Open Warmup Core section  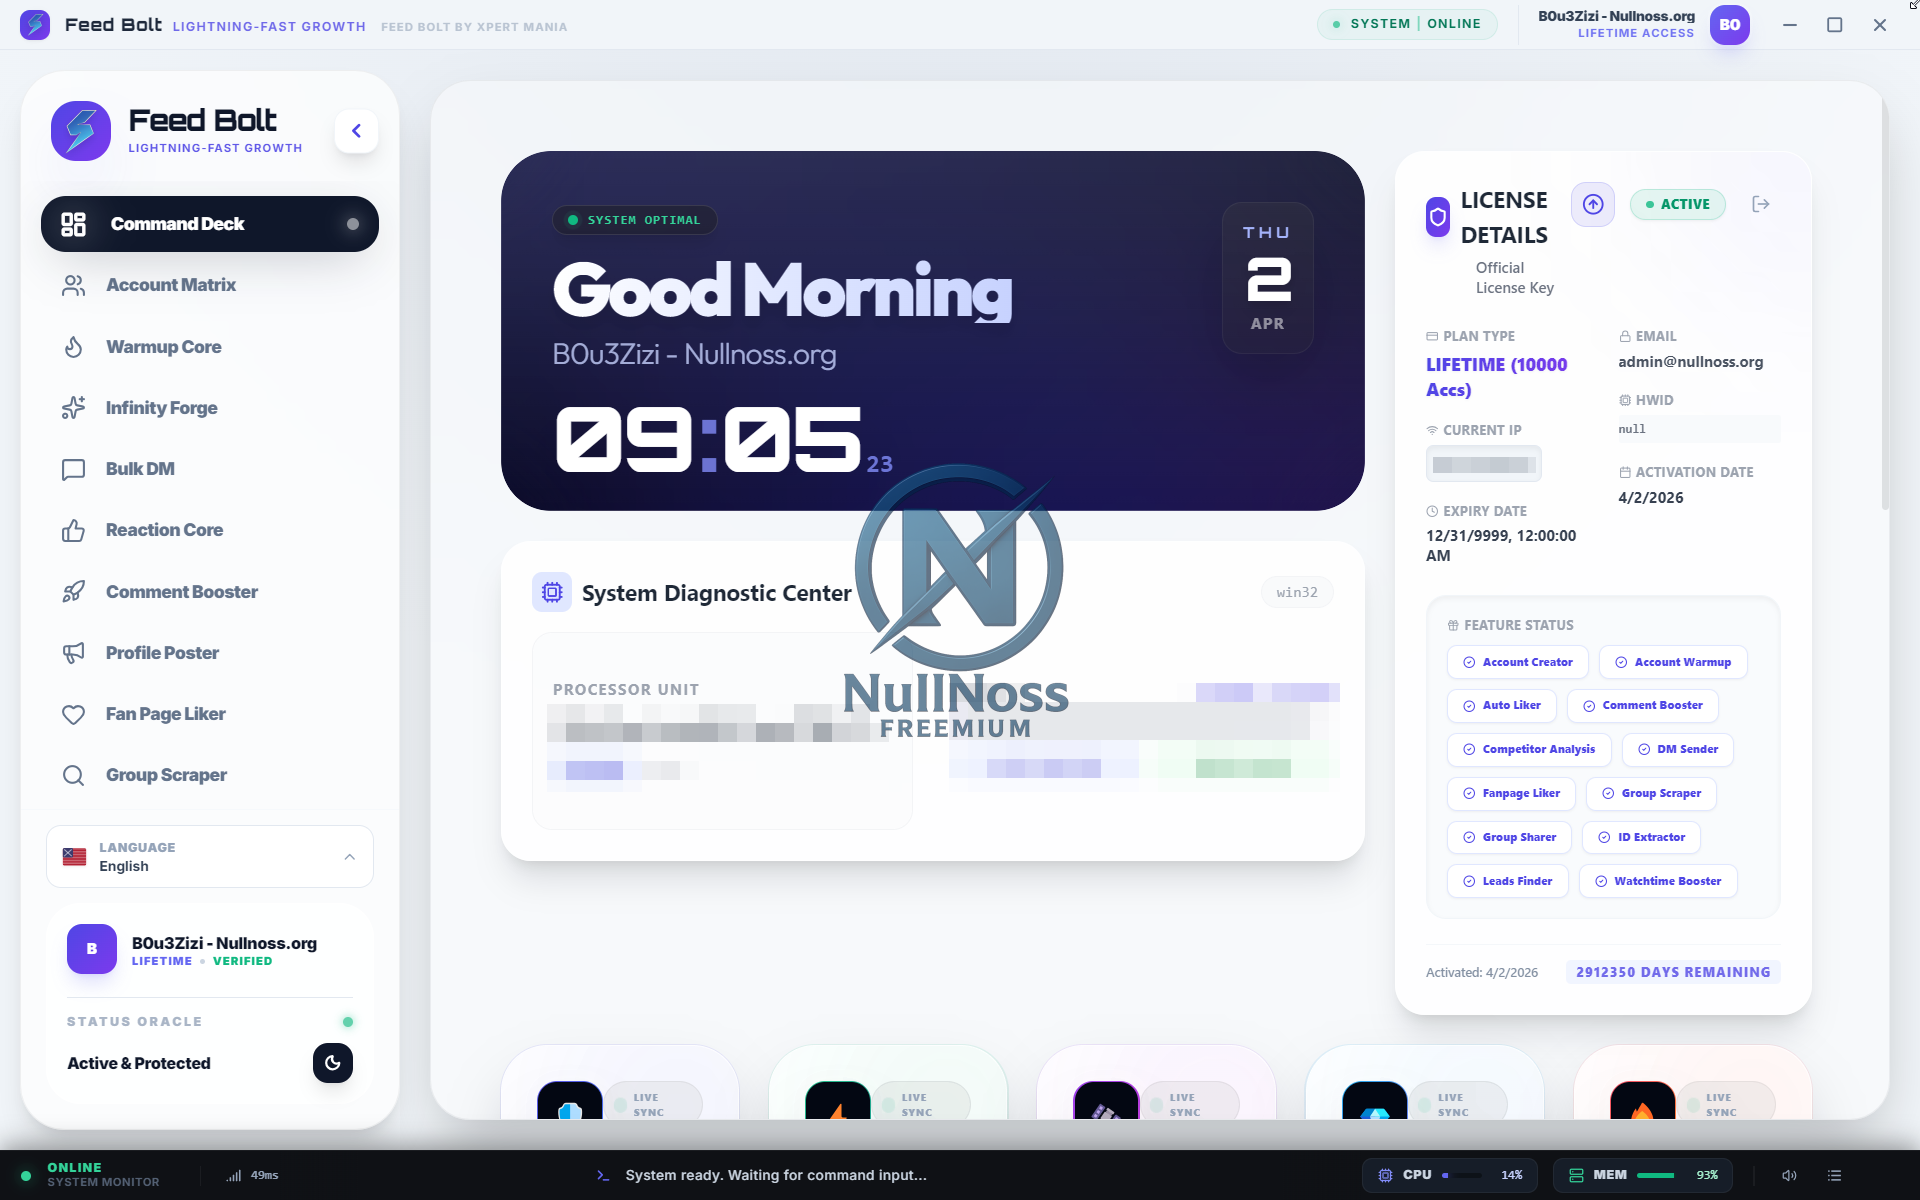point(164,347)
